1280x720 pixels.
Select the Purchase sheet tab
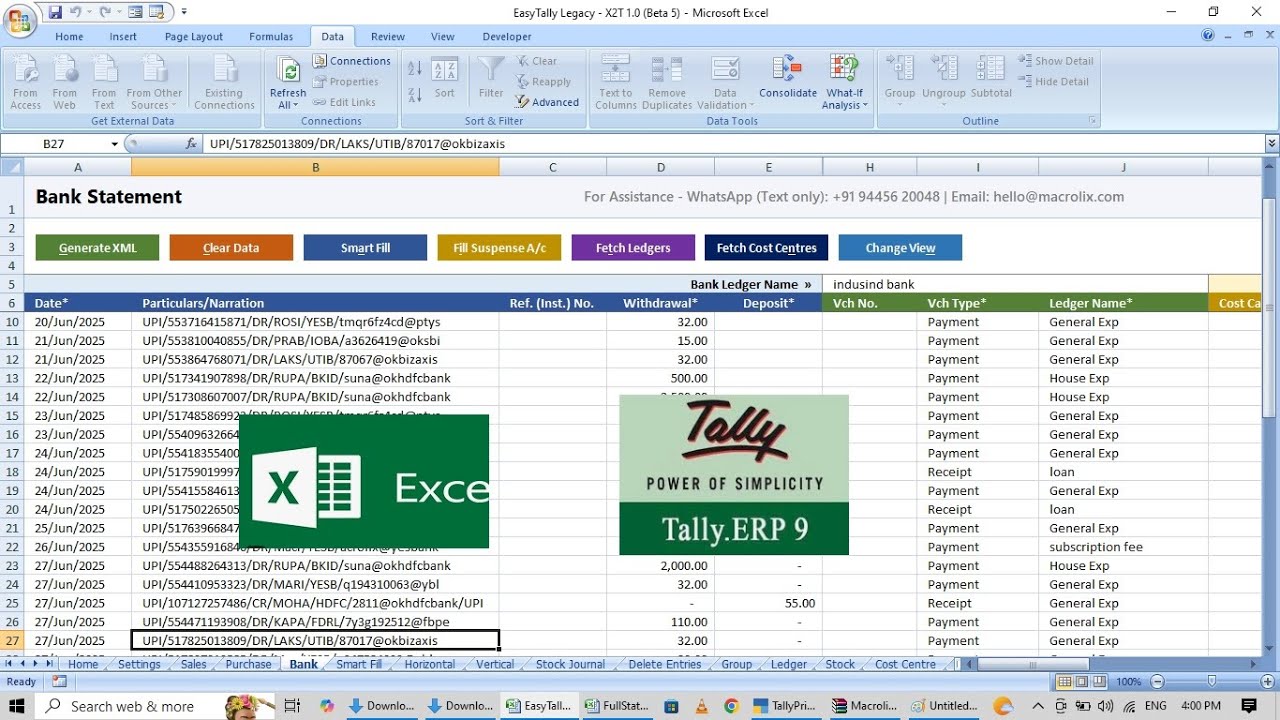248,664
